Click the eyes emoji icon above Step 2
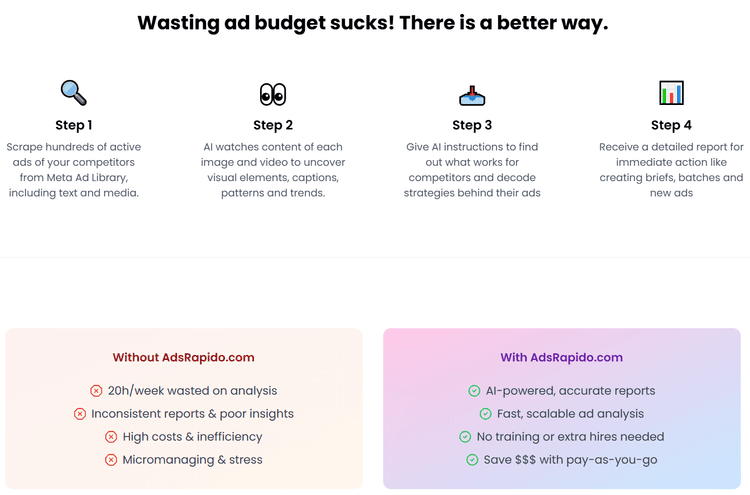Image resolution: width=750 pixels, height=495 pixels. tap(273, 94)
